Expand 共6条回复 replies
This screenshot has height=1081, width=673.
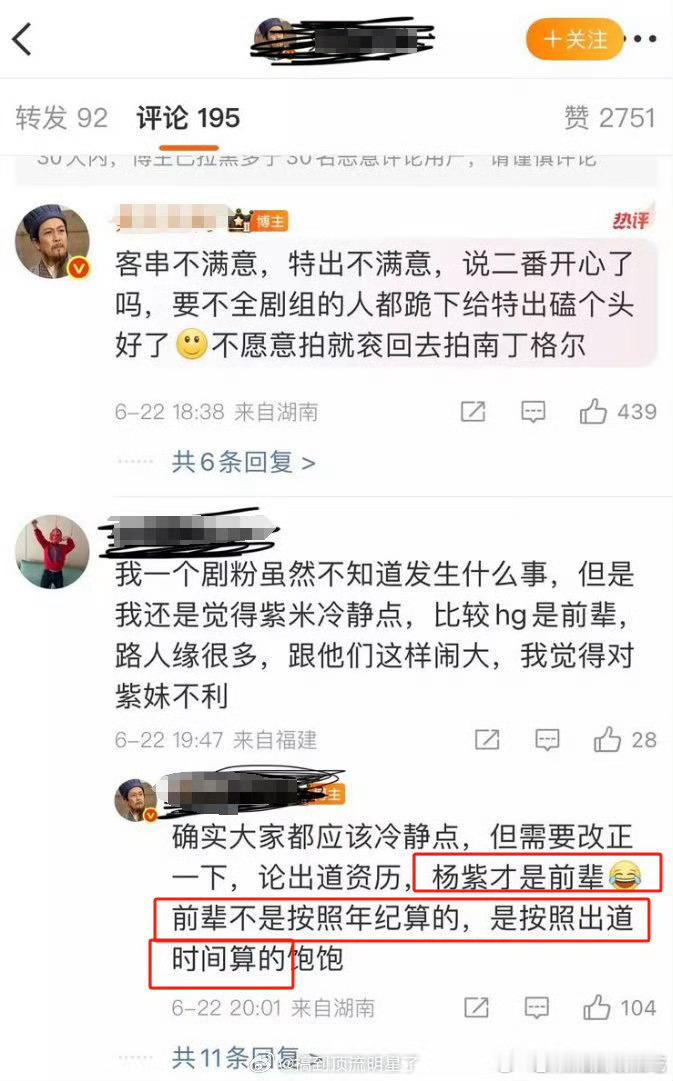pyautogui.click(x=243, y=461)
